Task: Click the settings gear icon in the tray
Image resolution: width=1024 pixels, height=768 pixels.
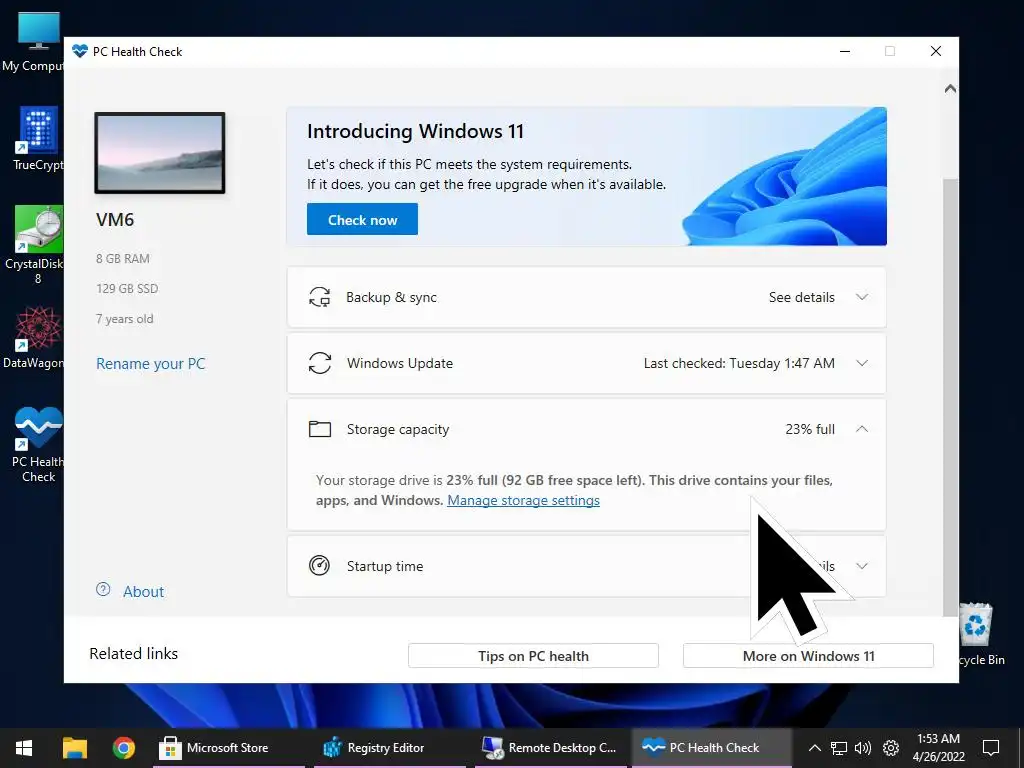Action: pos(890,748)
